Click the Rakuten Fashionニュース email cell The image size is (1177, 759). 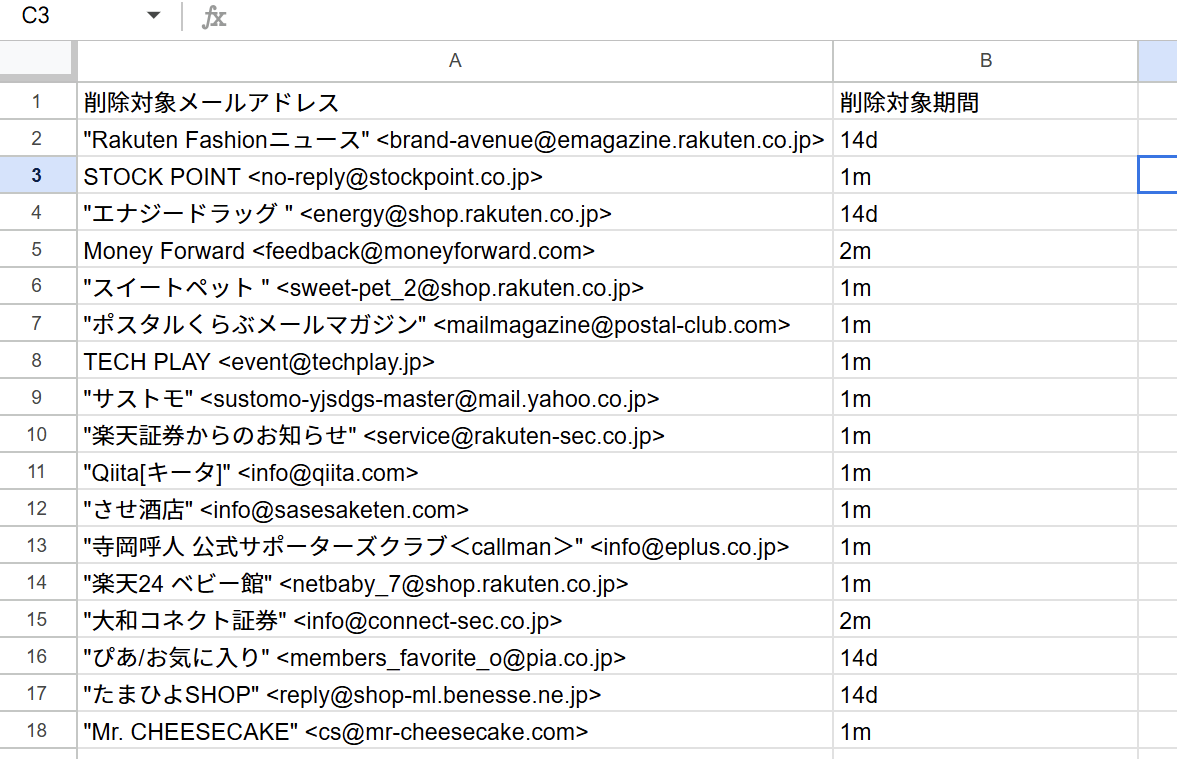[455, 139]
